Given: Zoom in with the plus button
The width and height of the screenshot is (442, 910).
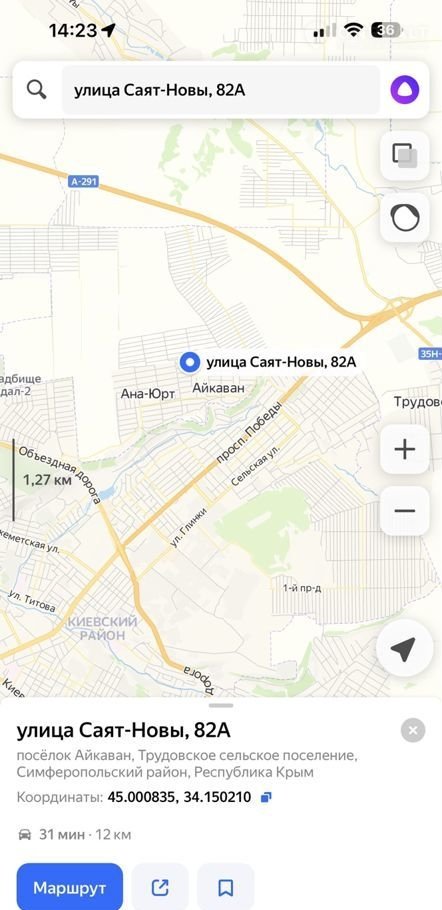Looking at the screenshot, I should coord(404,449).
